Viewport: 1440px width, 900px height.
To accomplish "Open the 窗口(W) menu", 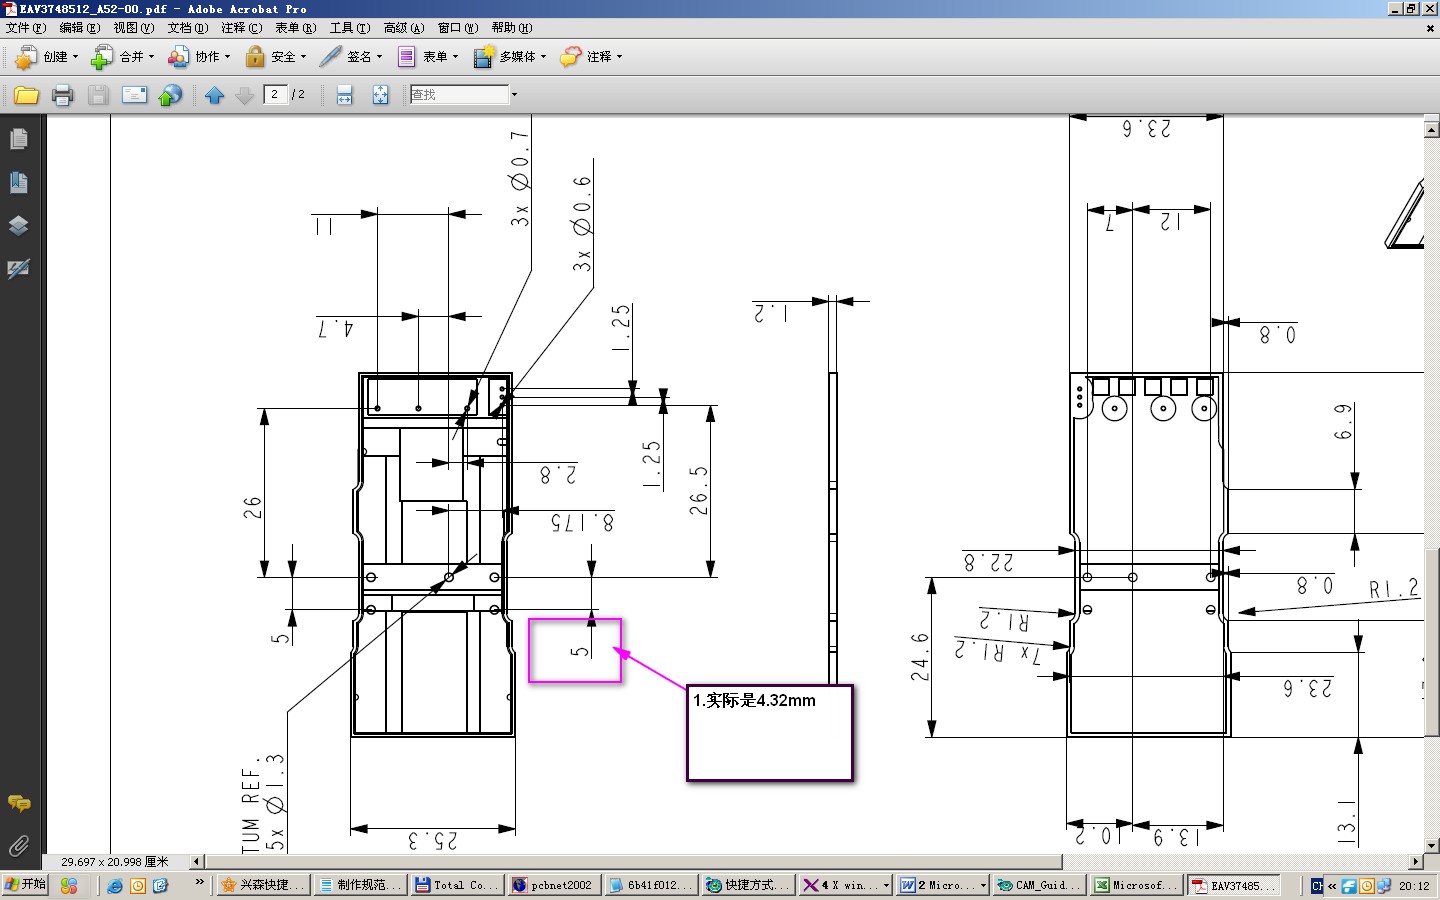I will click(x=458, y=28).
